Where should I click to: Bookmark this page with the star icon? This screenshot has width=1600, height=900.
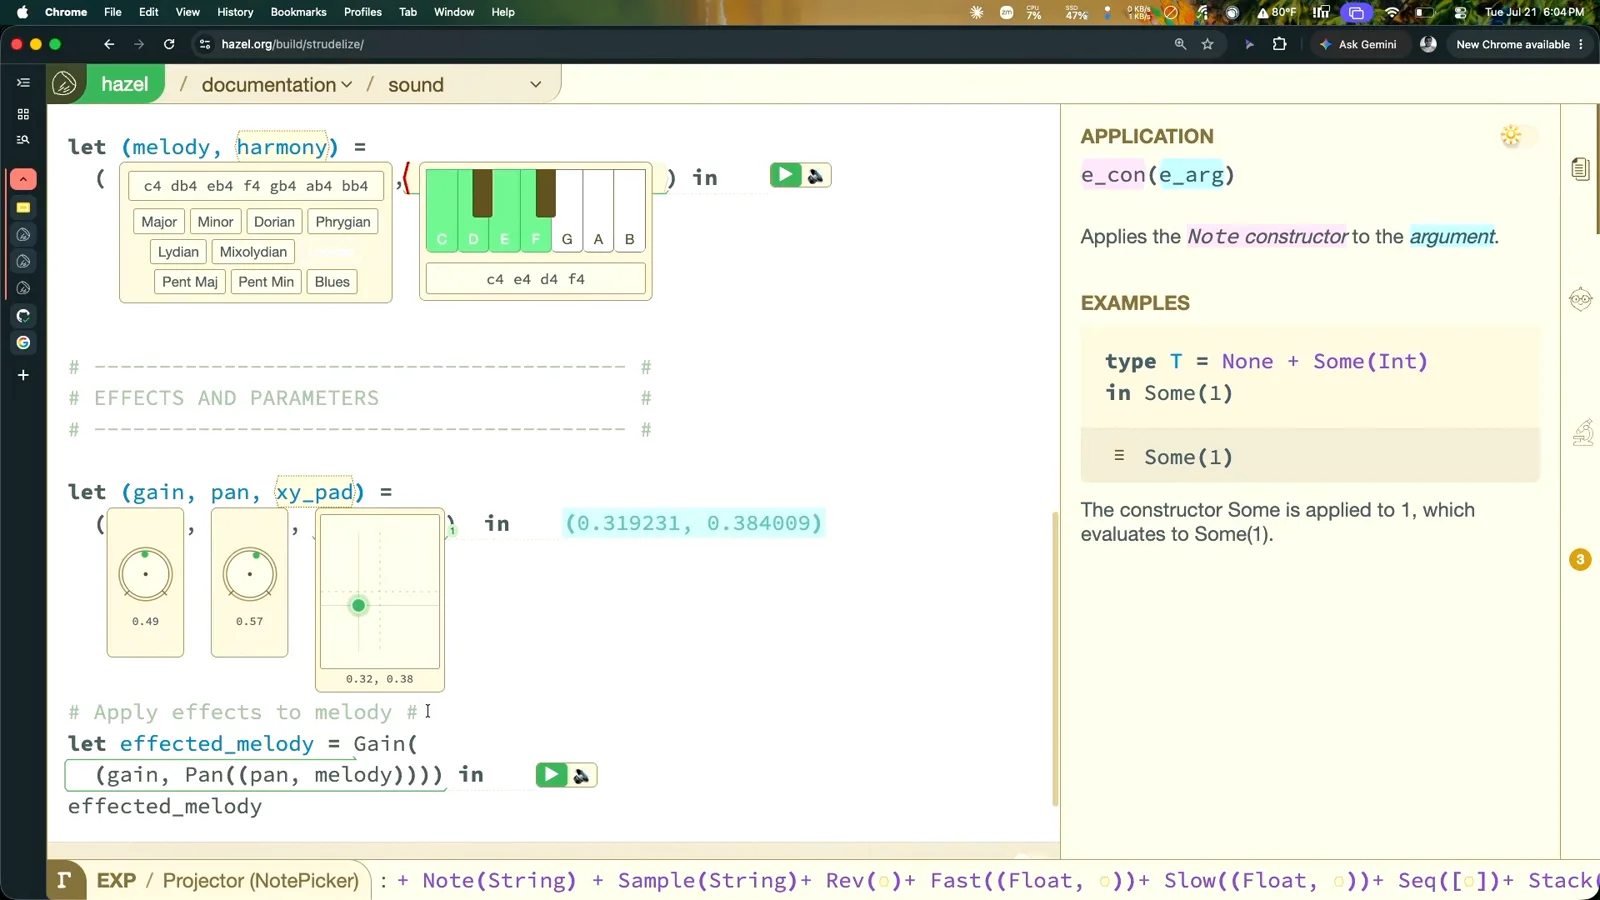coord(1208,44)
